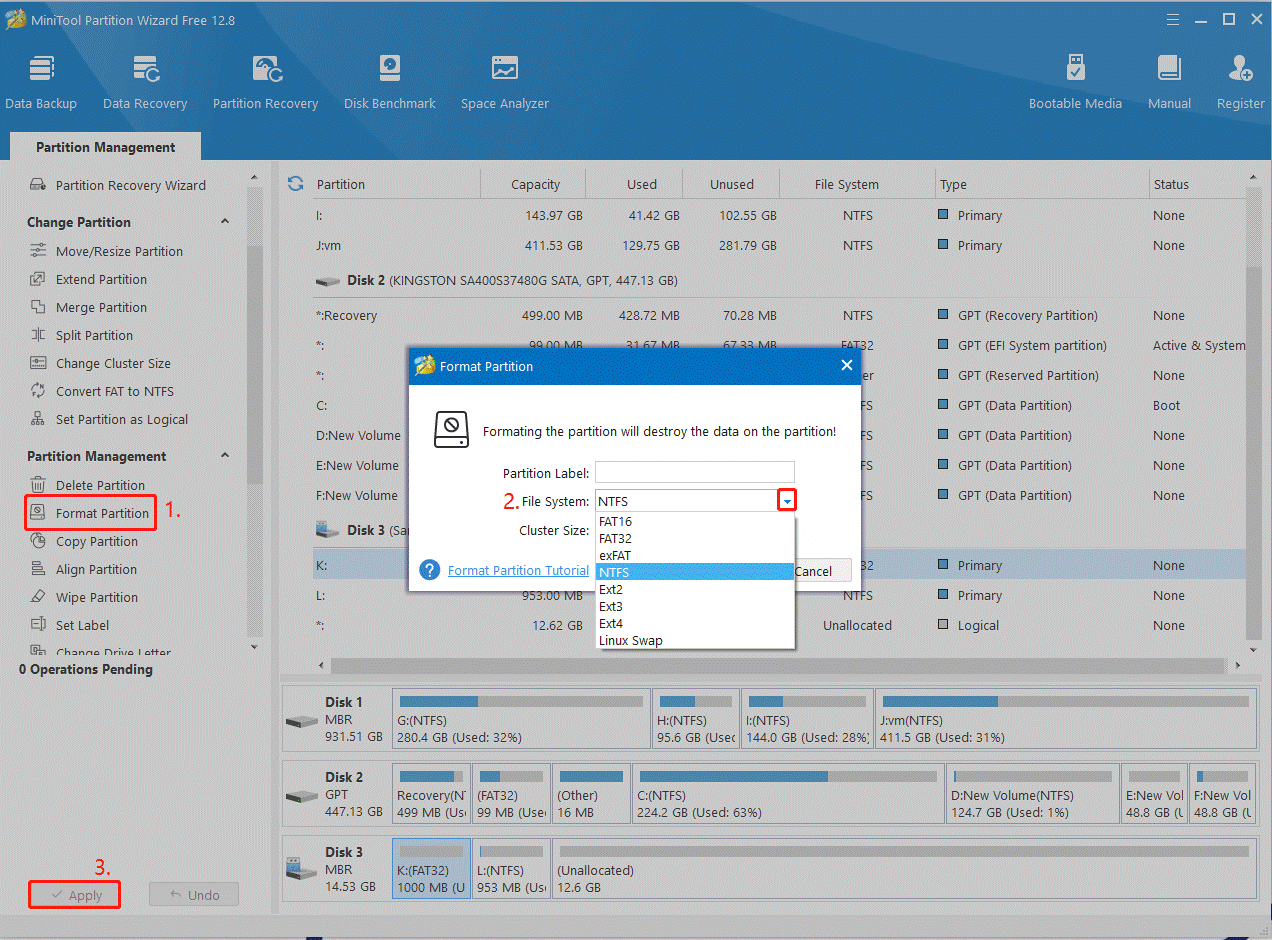
Task: Click inside the Partition Label field
Action: pos(694,473)
